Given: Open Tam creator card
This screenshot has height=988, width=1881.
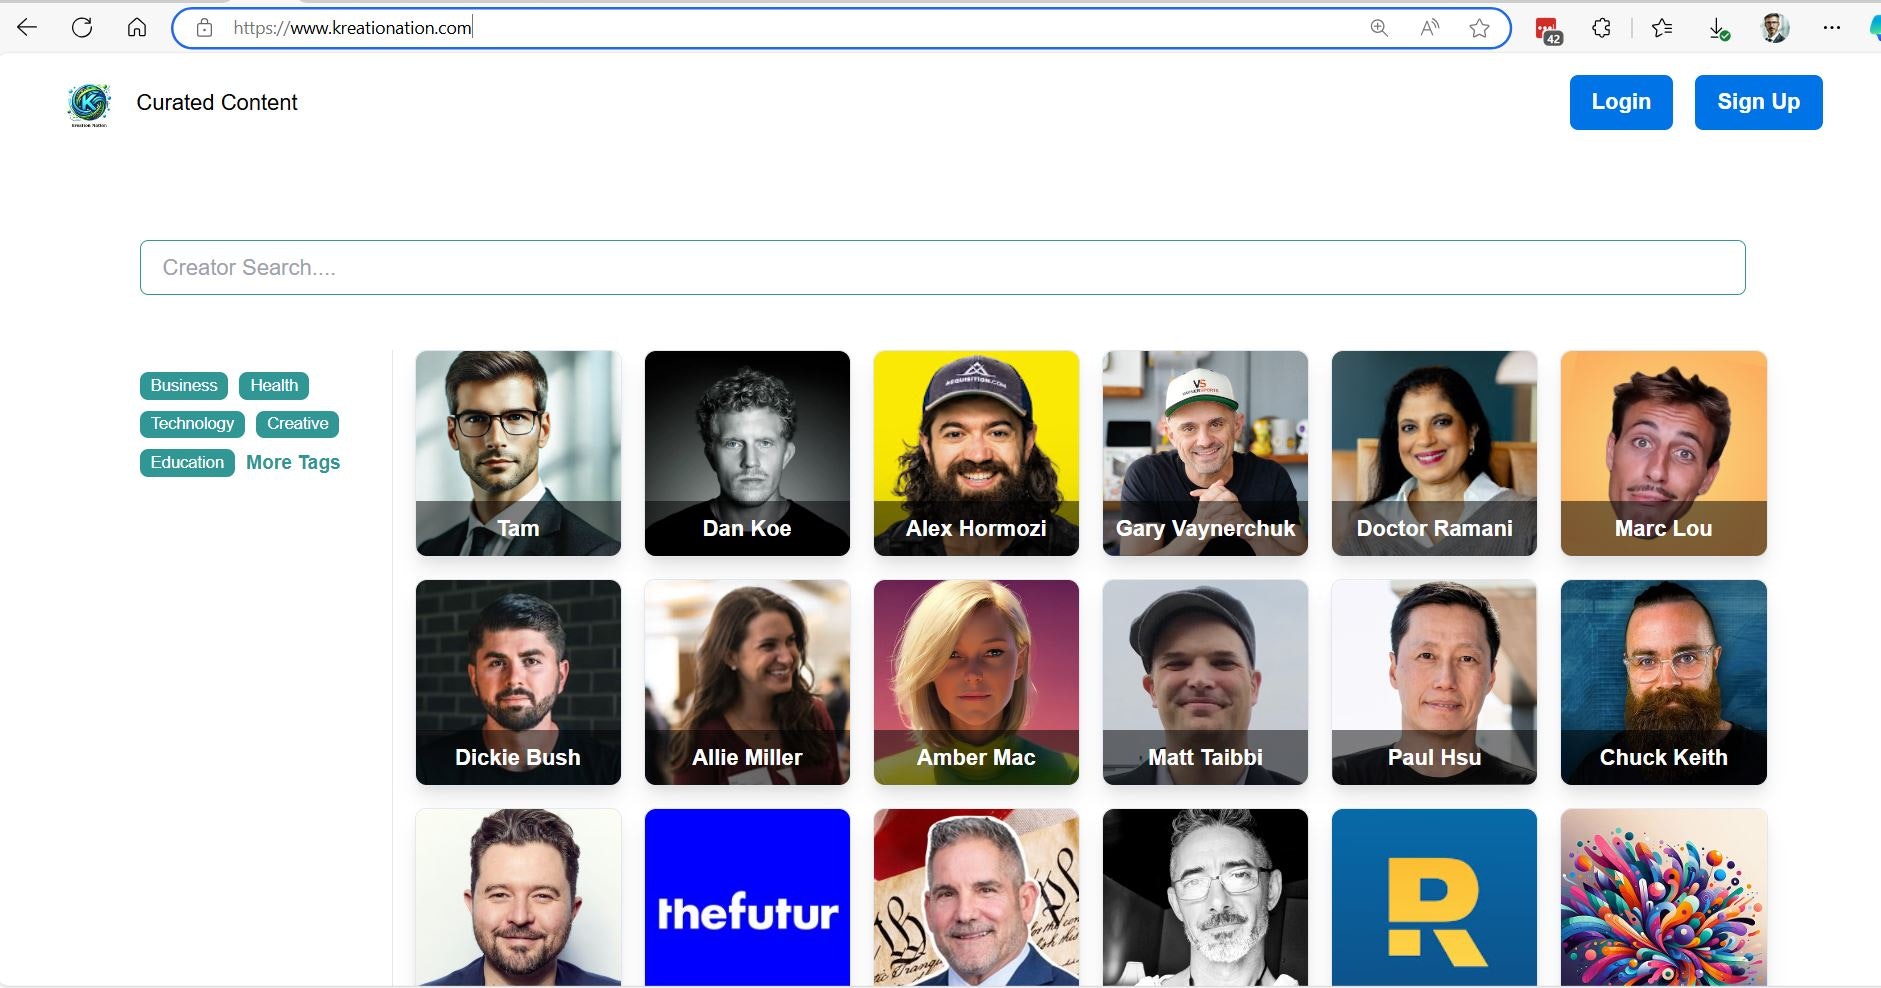Looking at the screenshot, I should tap(518, 453).
